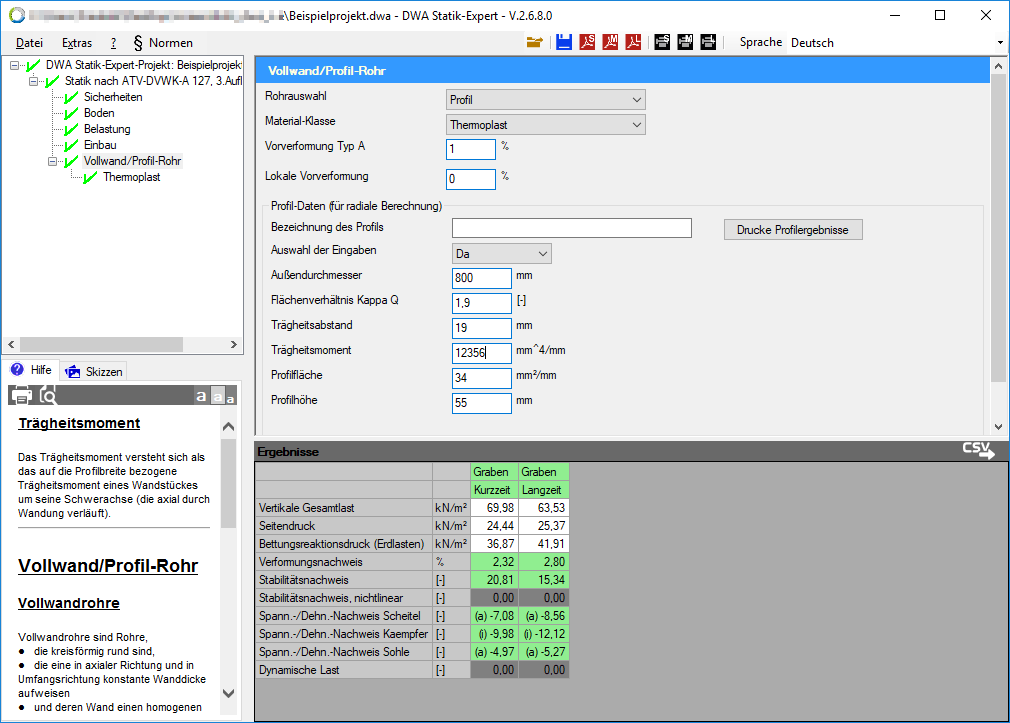
Task: Print the help text using printer icon
Action: click(x=21, y=395)
